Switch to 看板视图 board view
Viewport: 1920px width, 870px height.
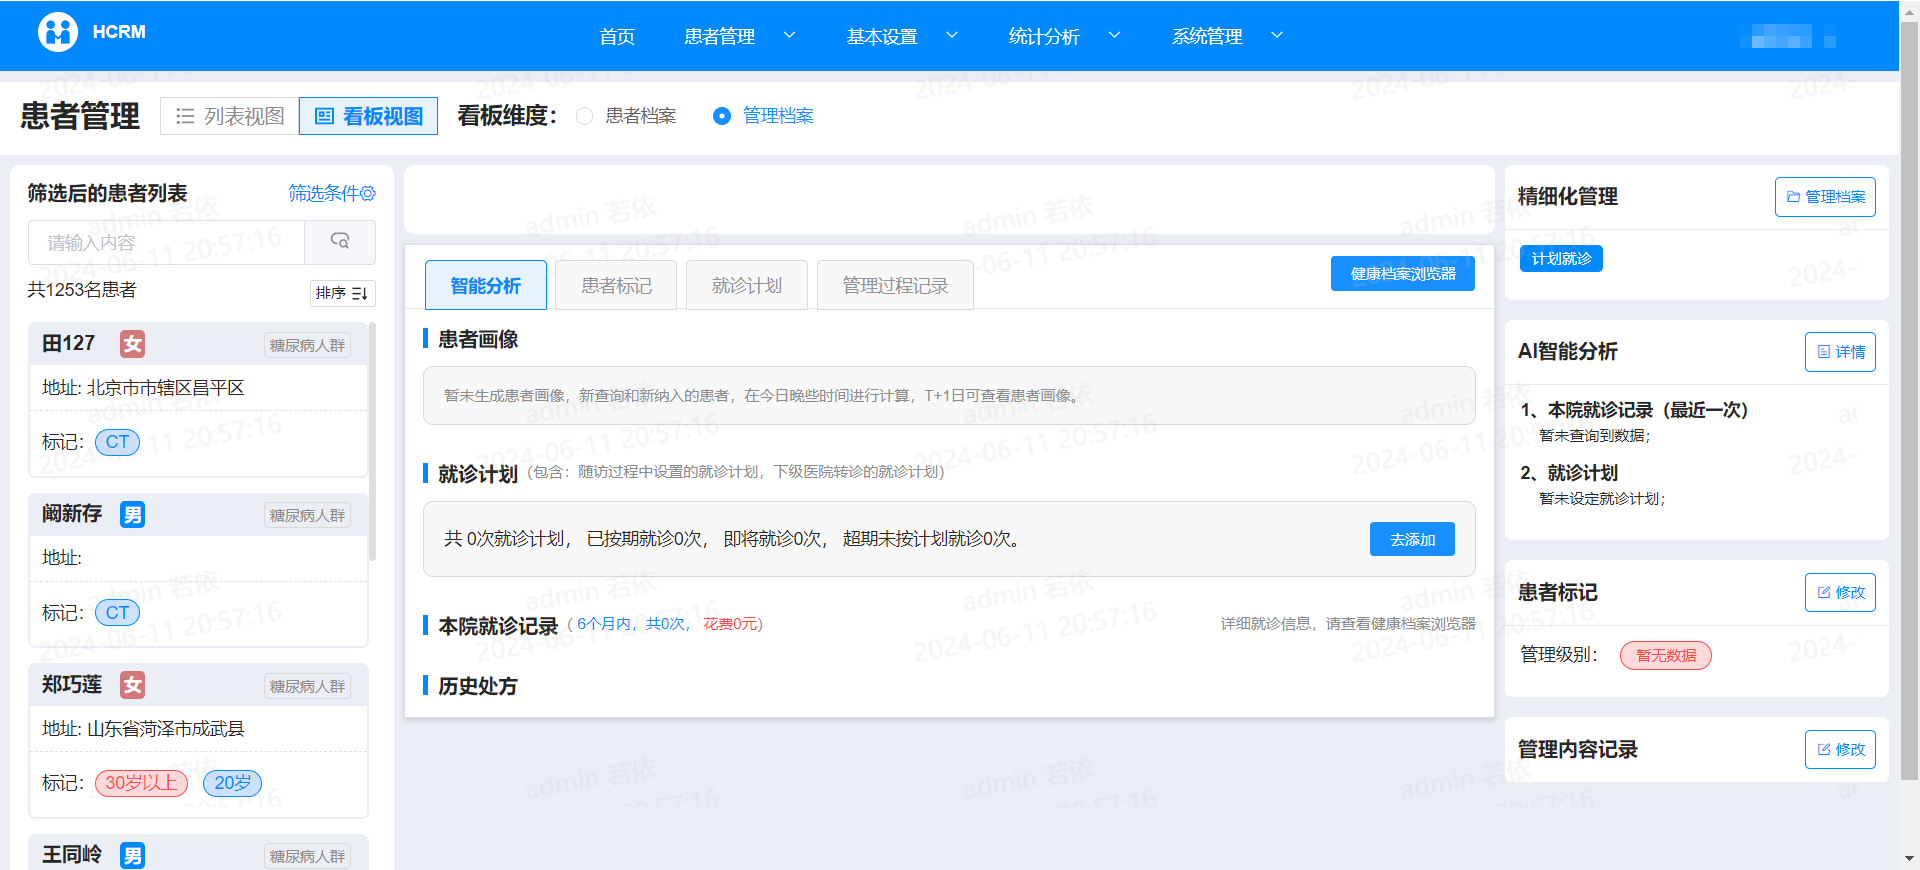(x=368, y=116)
